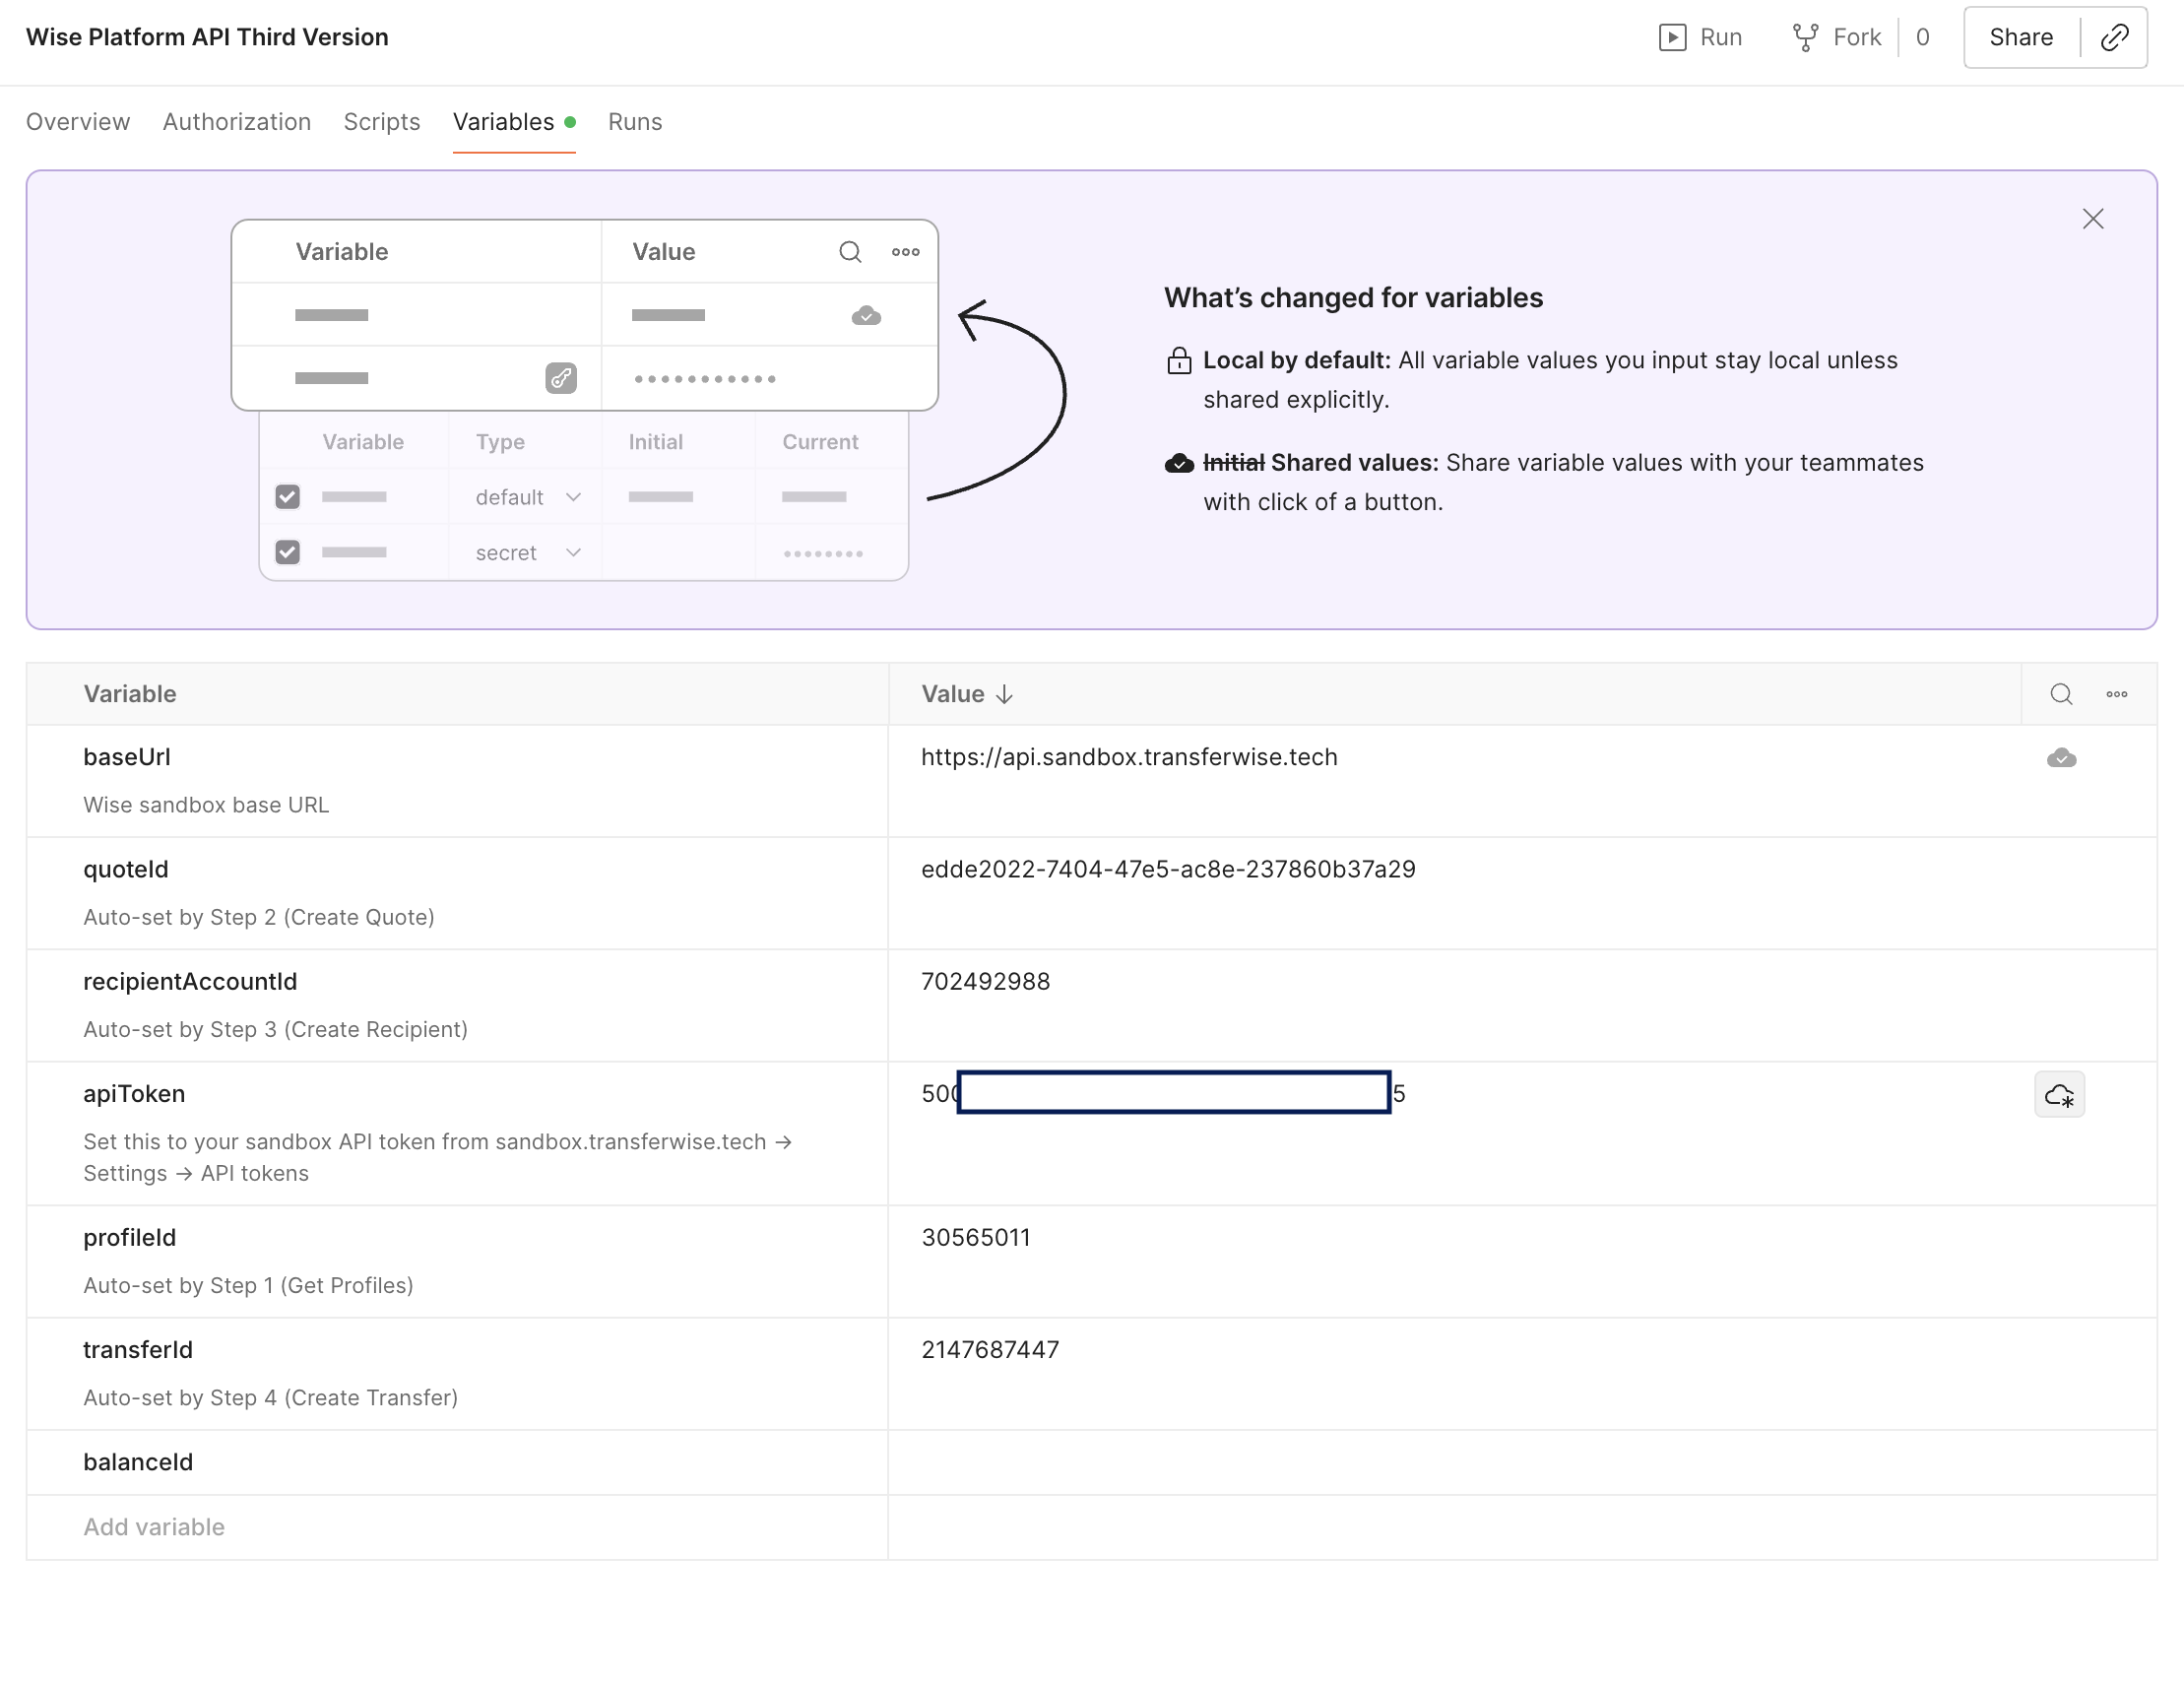The height and width of the screenshot is (1684, 2184).
Task: Edit the transferId value 2147687447
Action: (990, 1349)
